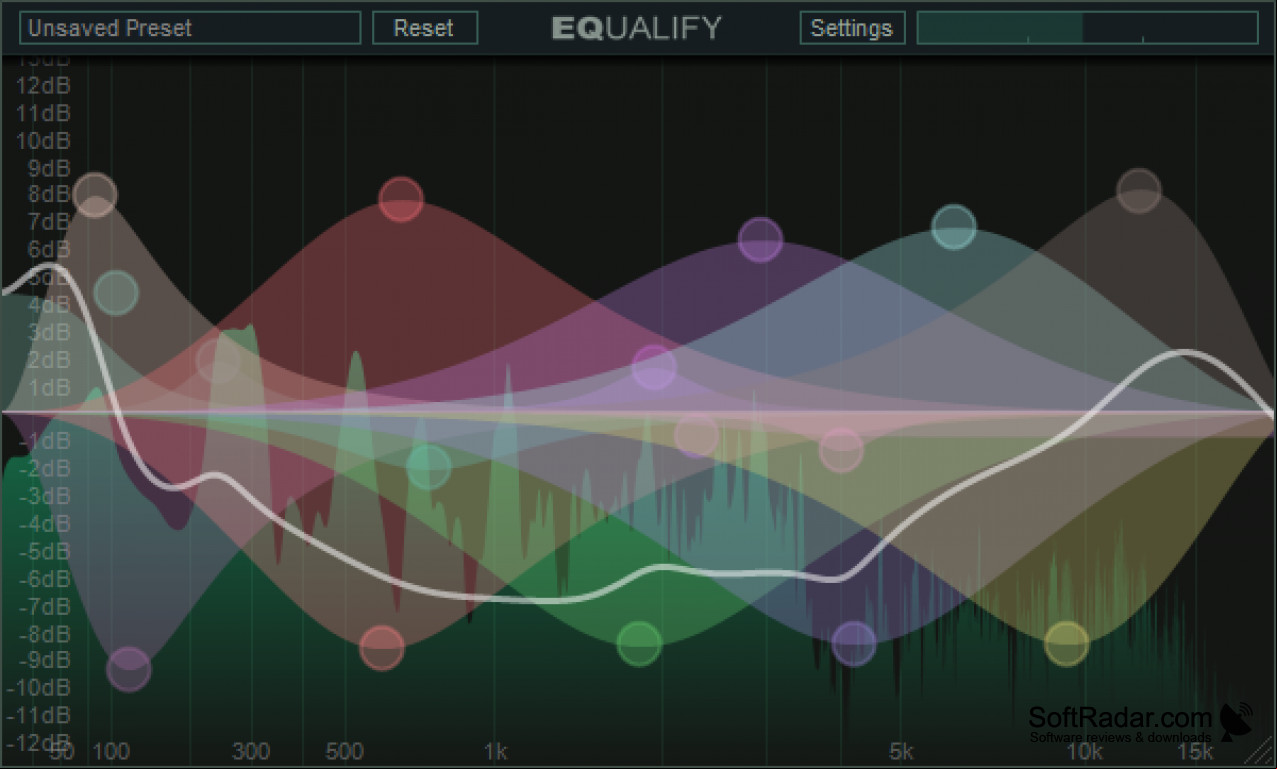Select the beige band node at 8dB low end

(95, 194)
